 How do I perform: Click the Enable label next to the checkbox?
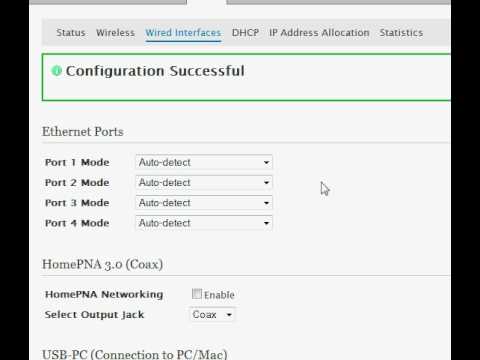point(219,295)
